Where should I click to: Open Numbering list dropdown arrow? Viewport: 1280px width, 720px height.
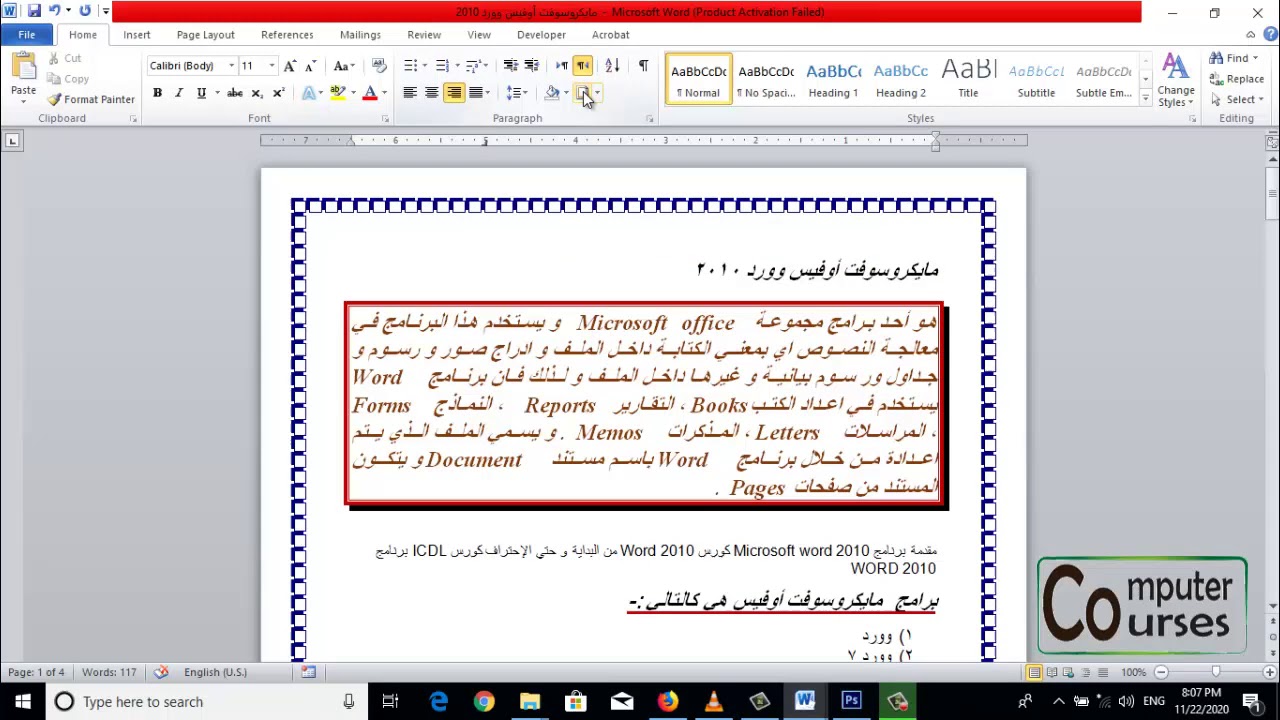click(x=457, y=66)
